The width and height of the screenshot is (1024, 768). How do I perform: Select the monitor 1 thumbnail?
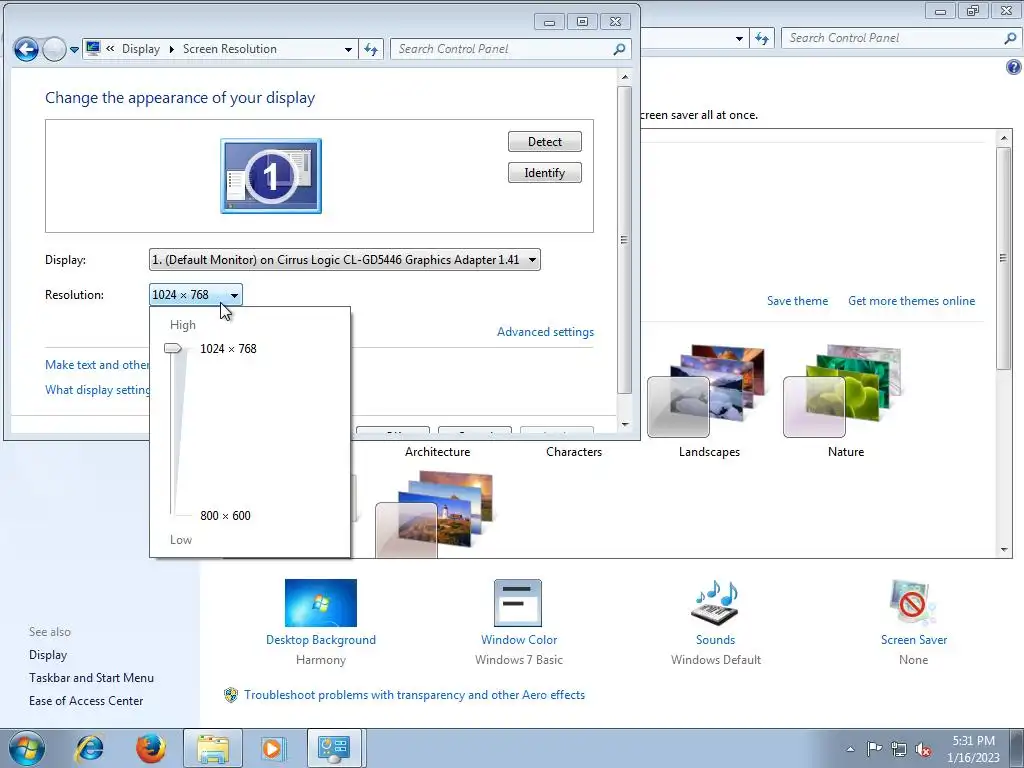click(271, 176)
